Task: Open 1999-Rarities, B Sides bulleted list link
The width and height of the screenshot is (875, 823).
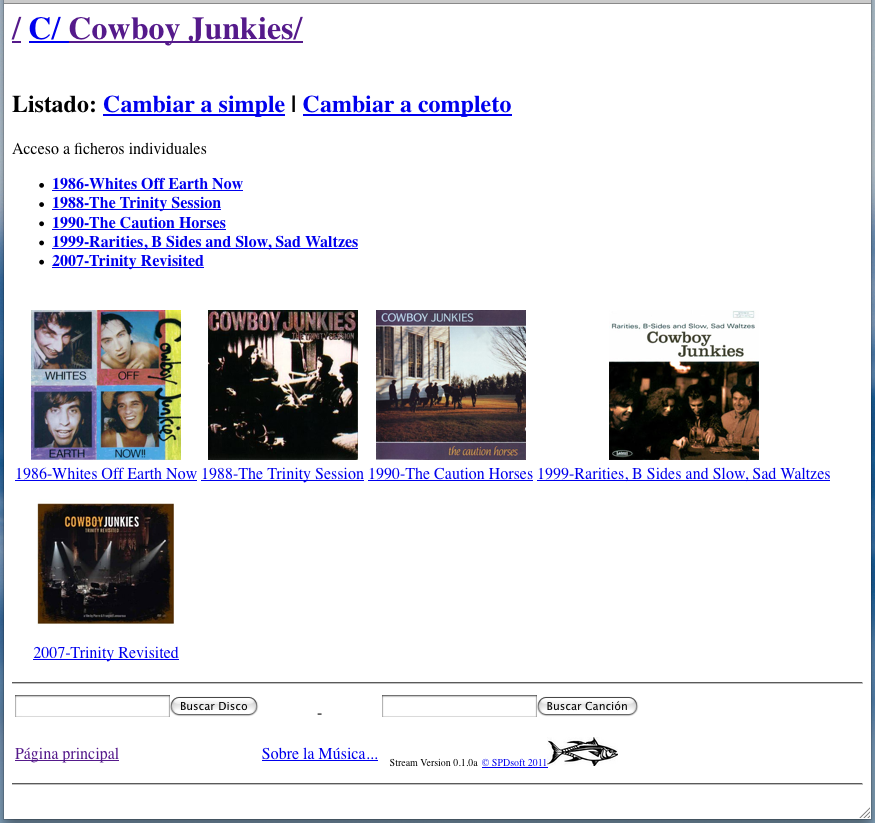Action: pos(205,242)
